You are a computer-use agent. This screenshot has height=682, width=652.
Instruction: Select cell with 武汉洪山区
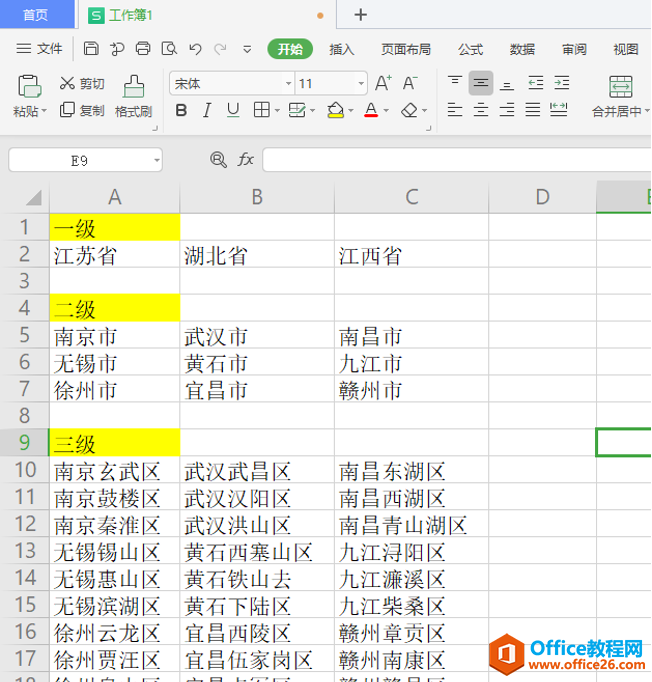pyautogui.click(x=257, y=524)
